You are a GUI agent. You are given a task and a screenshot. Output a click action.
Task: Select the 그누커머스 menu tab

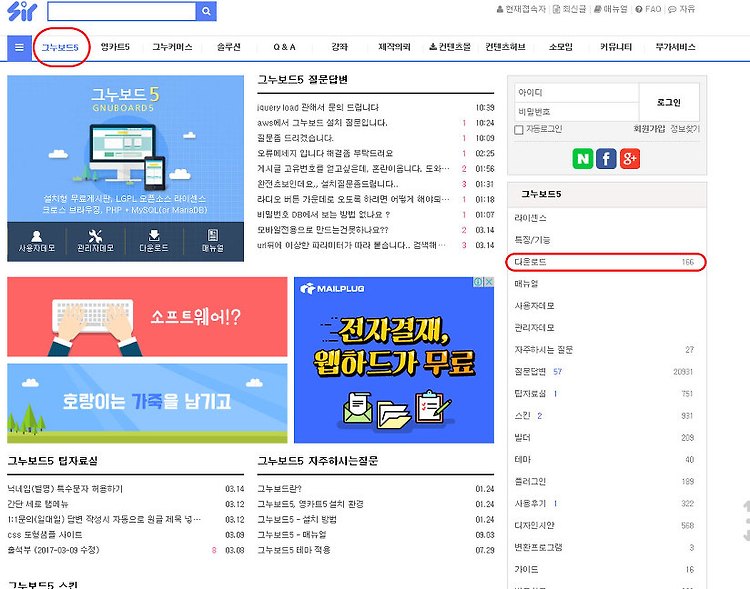(172, 47)
